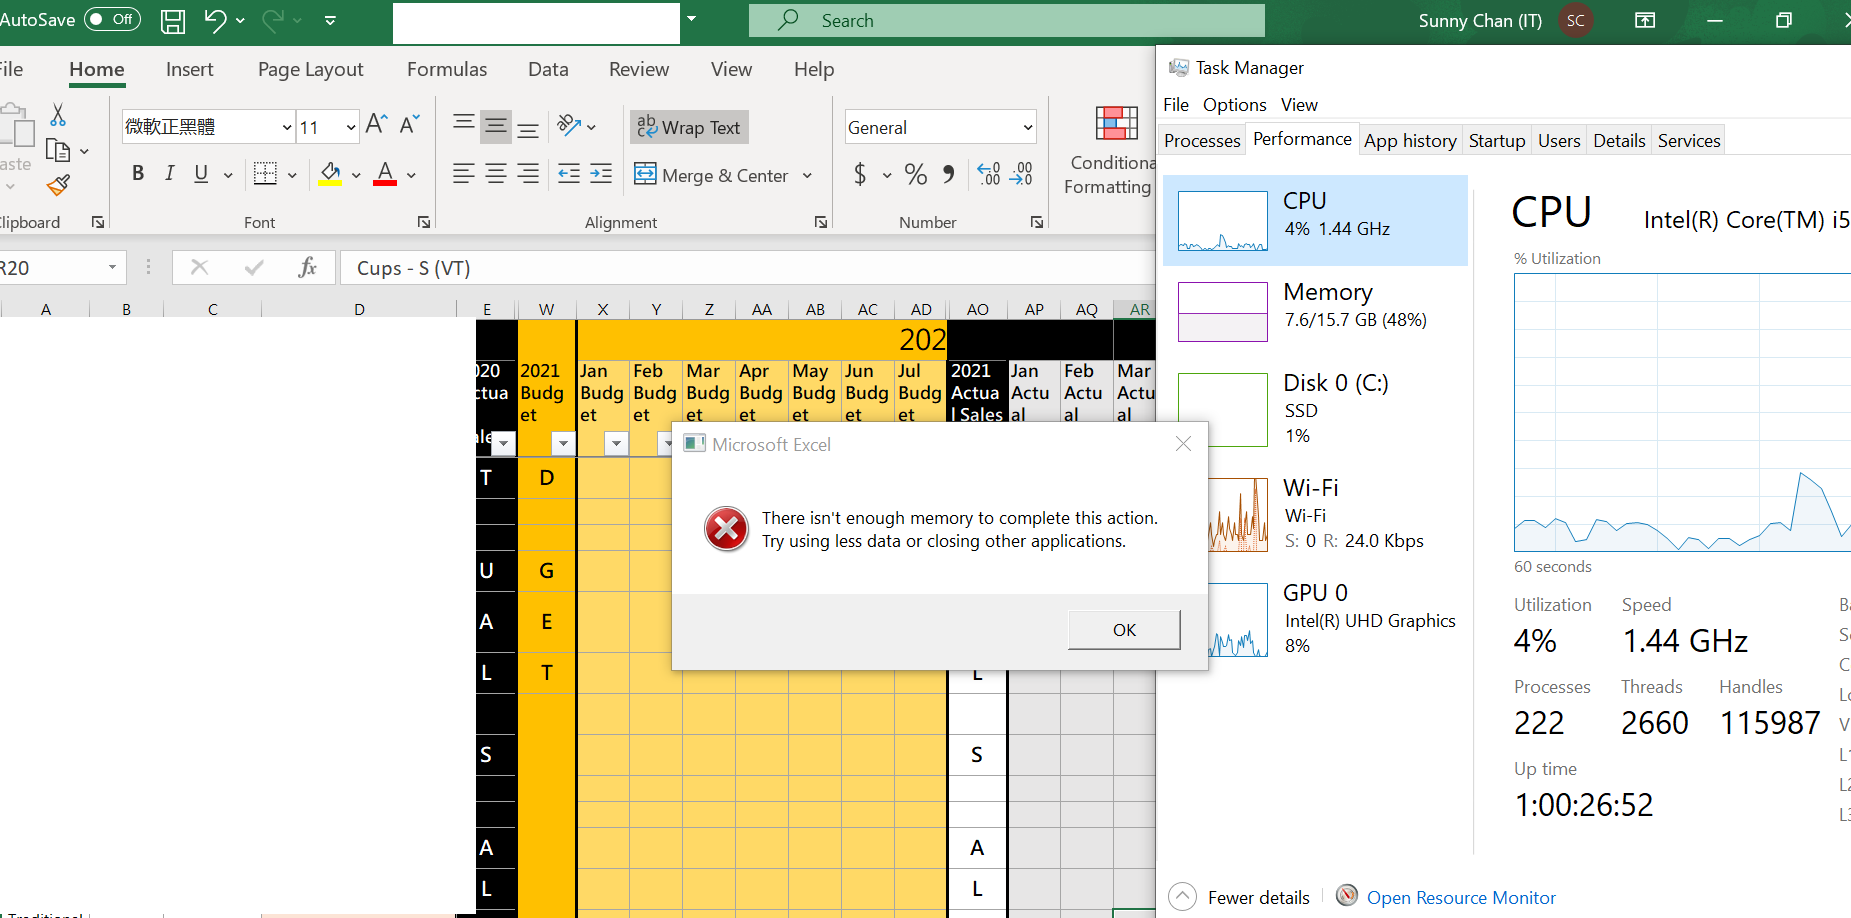Click the Ribbon Display Options icon
Viewport: 1851px width, 918px height.
point(1645,20)
